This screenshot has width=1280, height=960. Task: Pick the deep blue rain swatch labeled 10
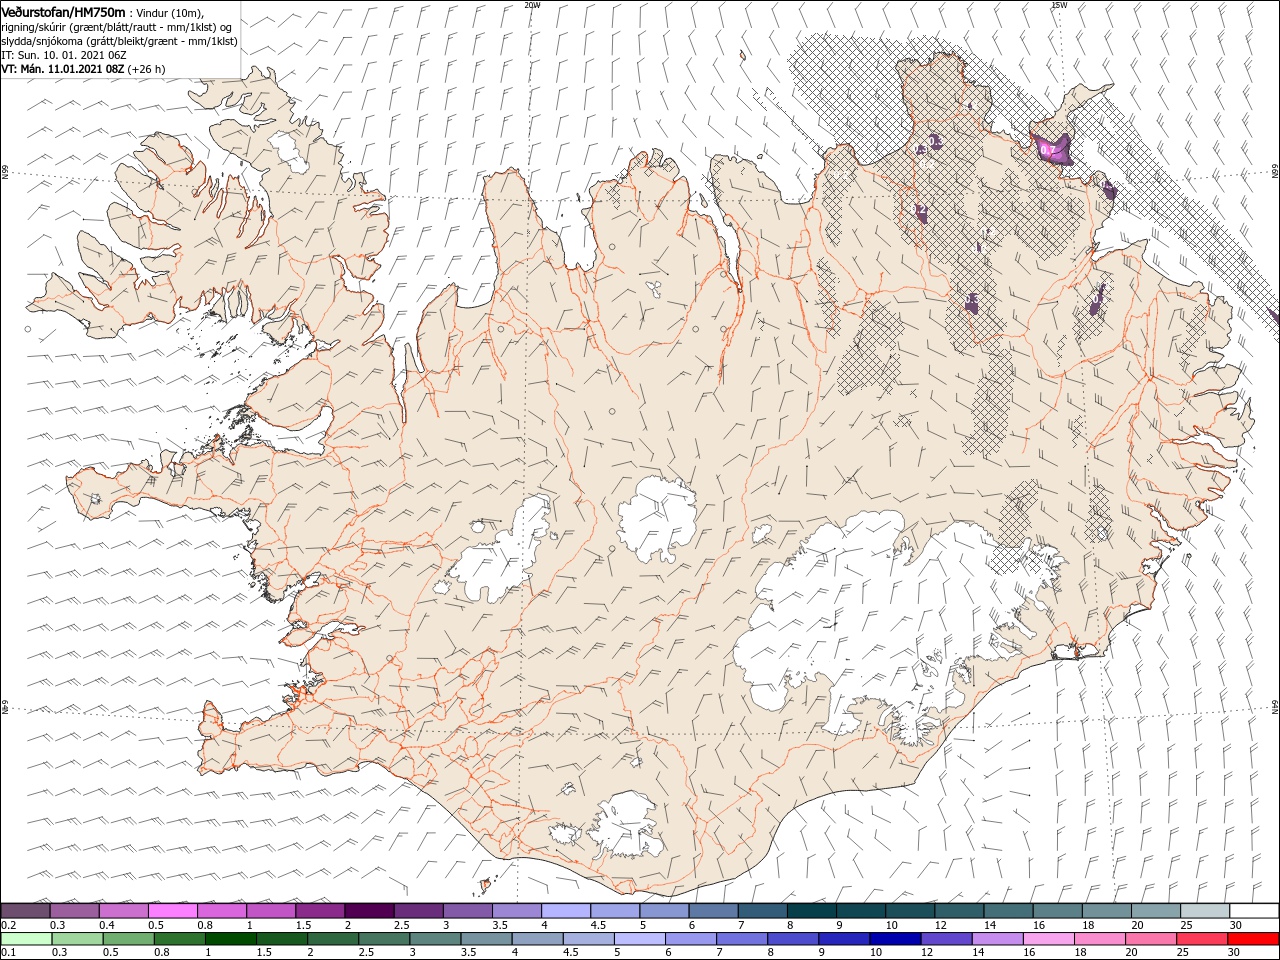tap(895, 939)
